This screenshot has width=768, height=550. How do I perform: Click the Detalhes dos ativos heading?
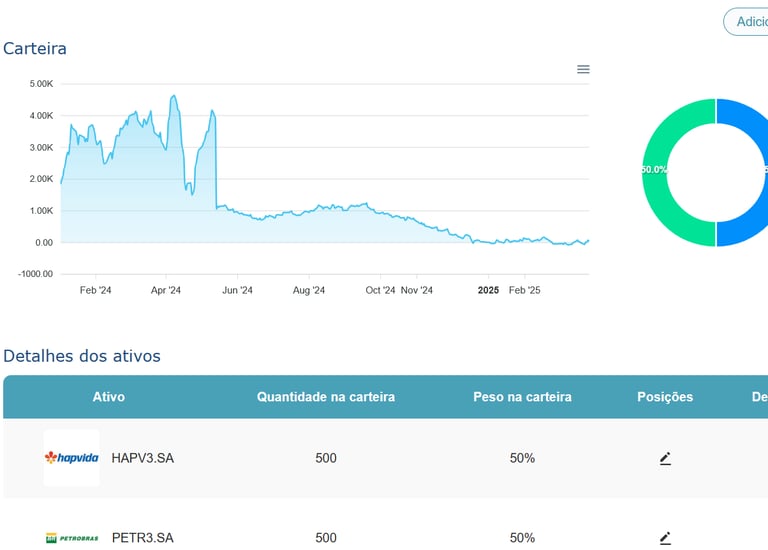coord(82,356)
